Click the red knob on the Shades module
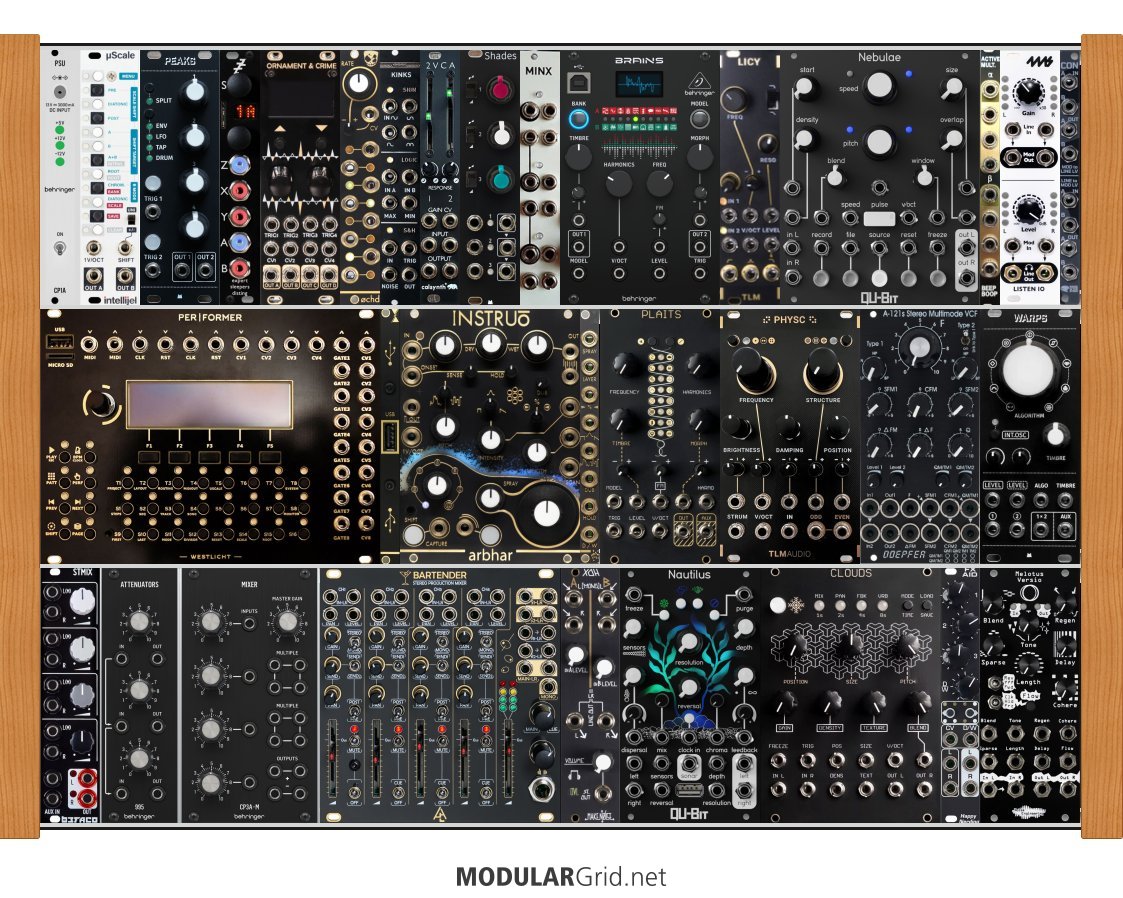Image resolution: width=1123 pixels, height=898 pixels. (503, 89)
